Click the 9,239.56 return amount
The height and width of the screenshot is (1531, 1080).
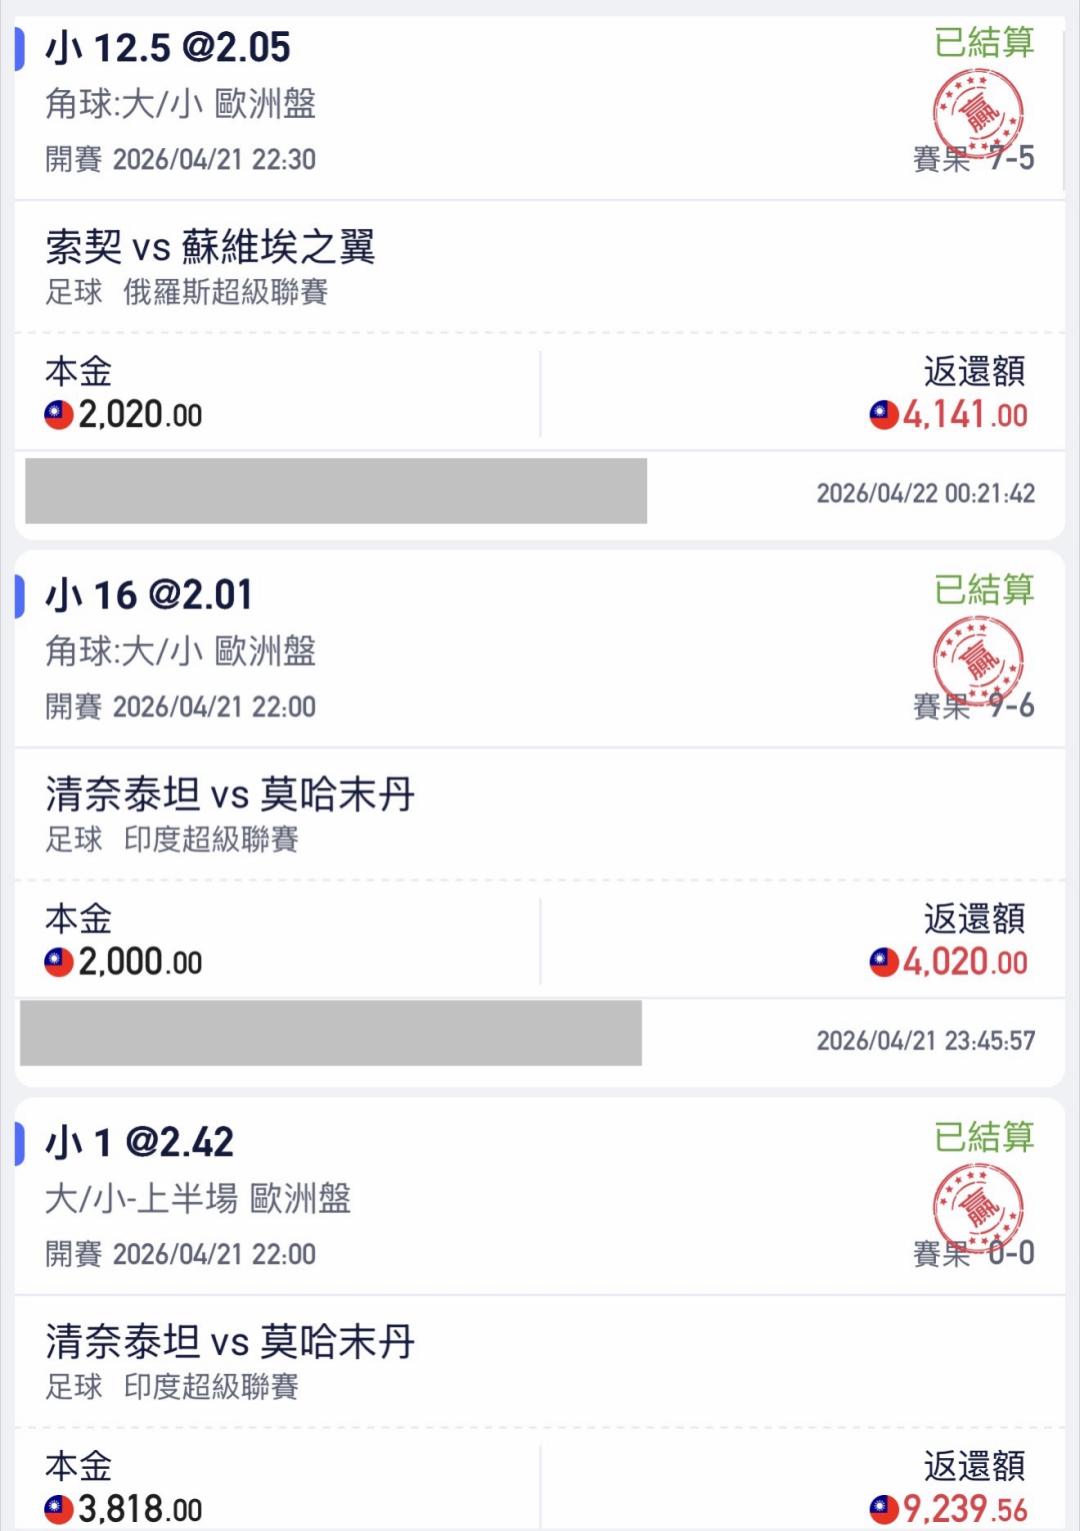tap(965, 1509)
